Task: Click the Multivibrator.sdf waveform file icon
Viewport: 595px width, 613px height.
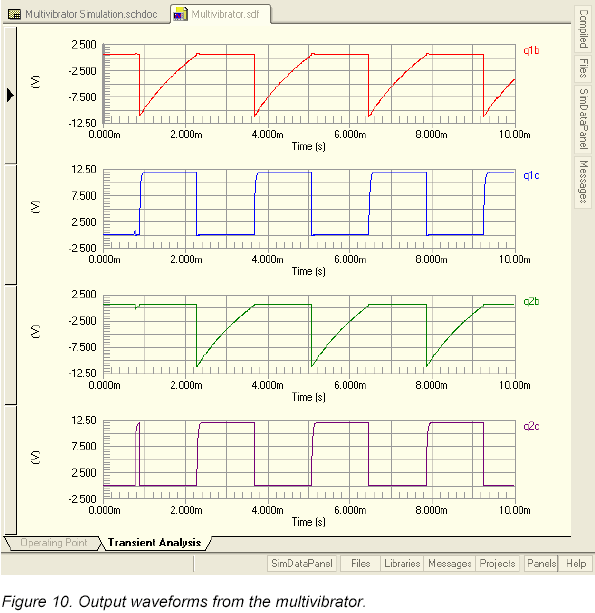Action: coord(180,14)
